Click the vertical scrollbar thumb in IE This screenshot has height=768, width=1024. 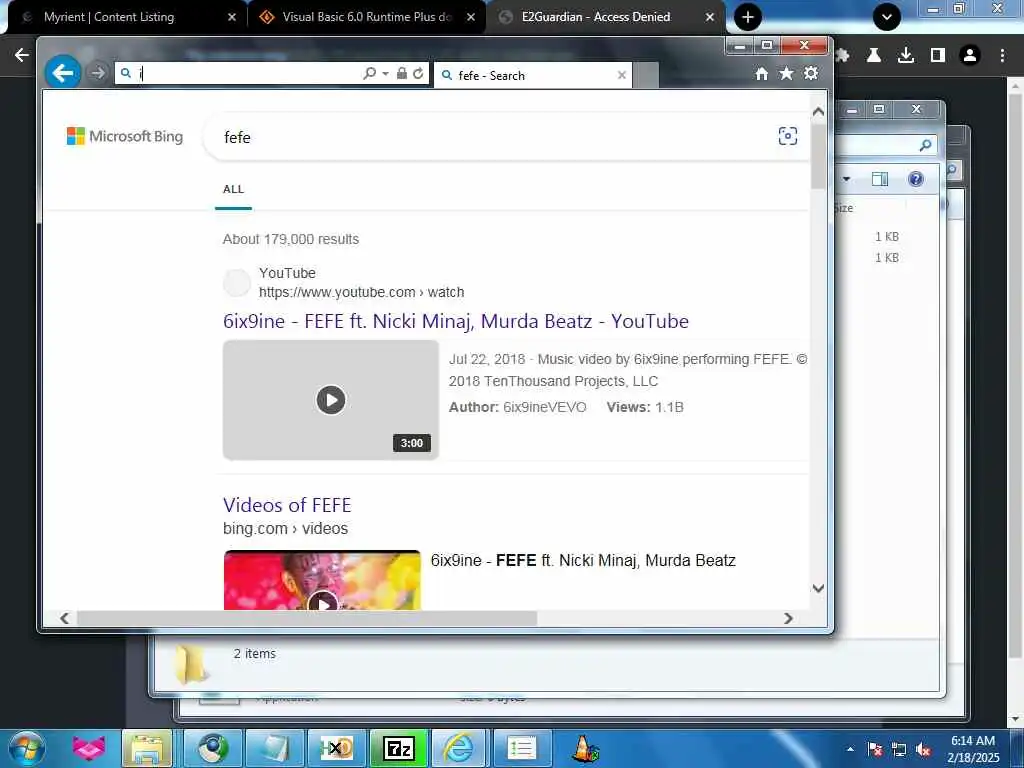(x=818, y=157)
